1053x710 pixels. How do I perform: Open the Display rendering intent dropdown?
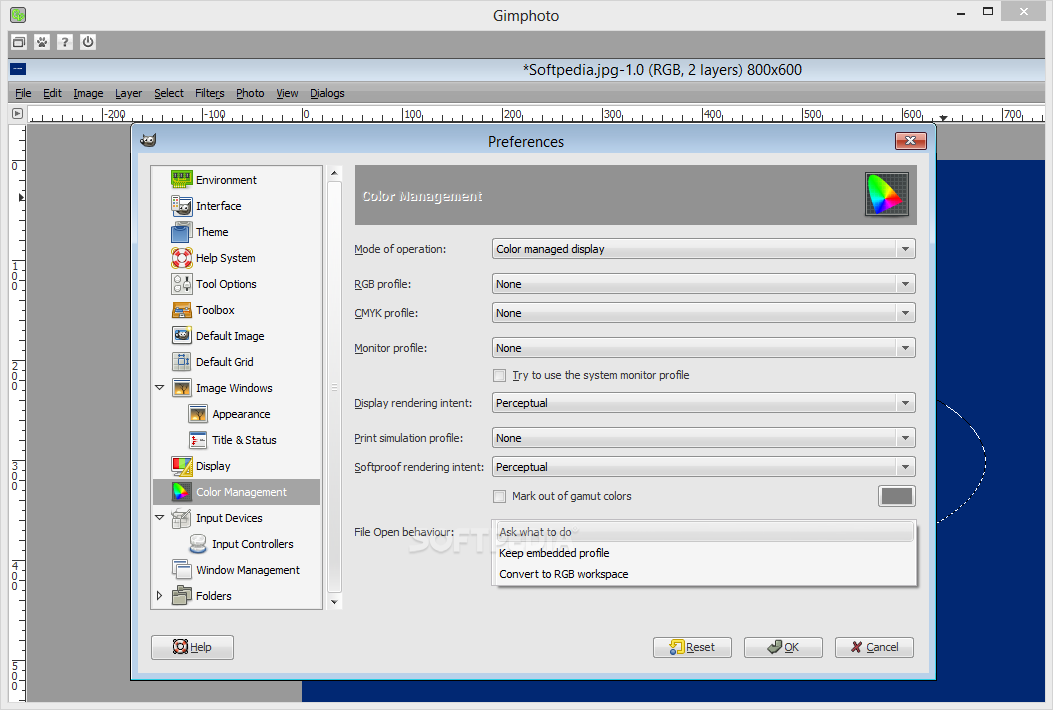(703, 403)
